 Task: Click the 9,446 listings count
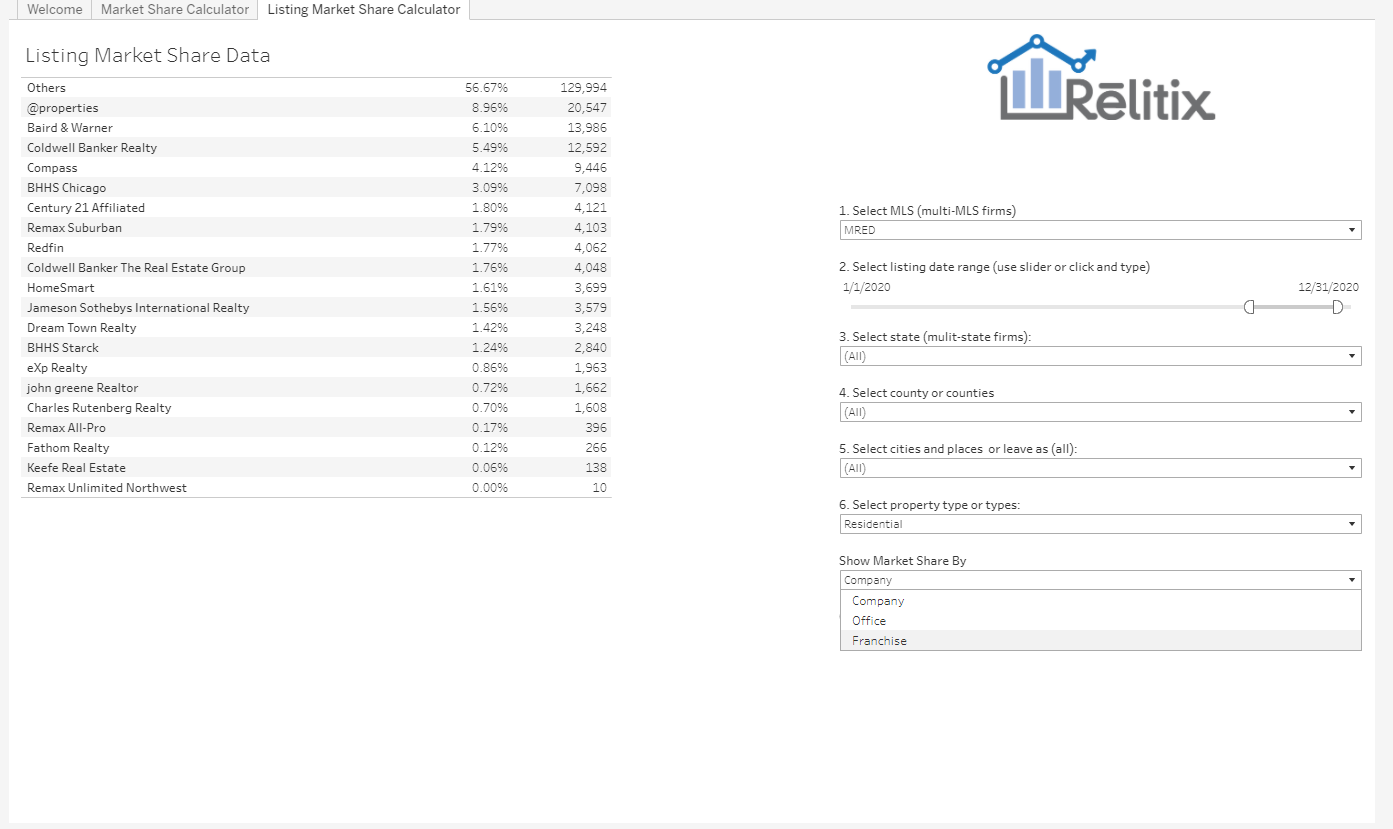tap(590, 168)
